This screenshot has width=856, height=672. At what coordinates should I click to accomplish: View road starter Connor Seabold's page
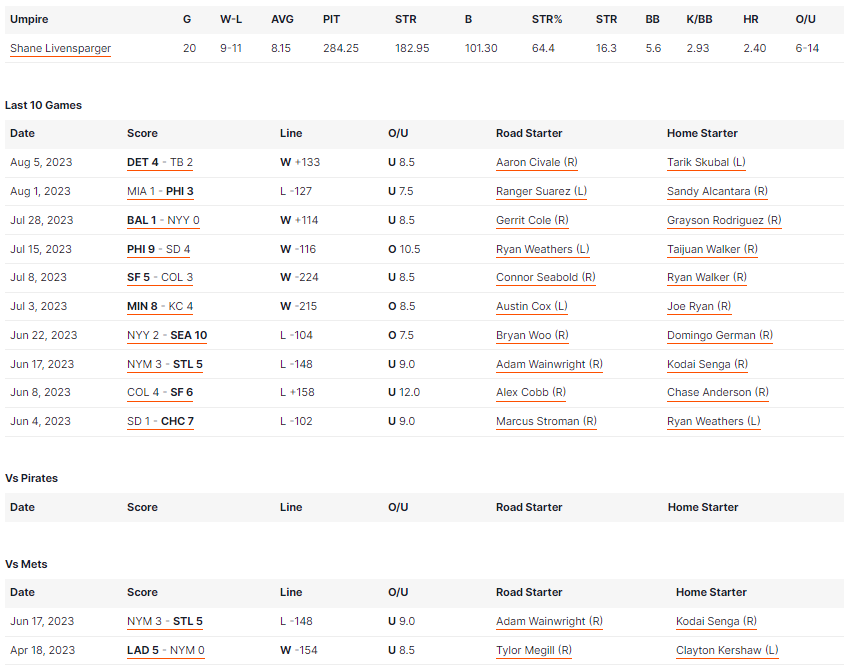546,277
